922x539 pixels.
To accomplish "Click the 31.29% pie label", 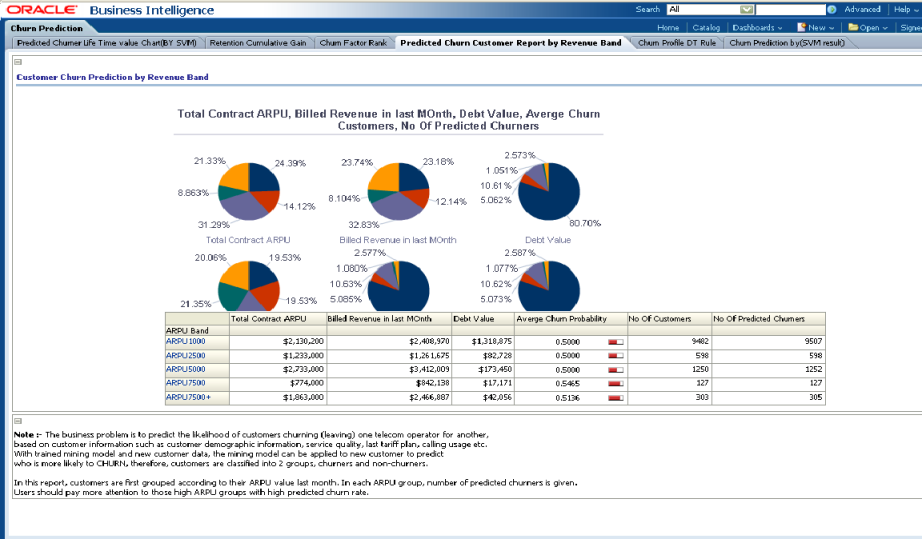I will (x=213, y=225).
